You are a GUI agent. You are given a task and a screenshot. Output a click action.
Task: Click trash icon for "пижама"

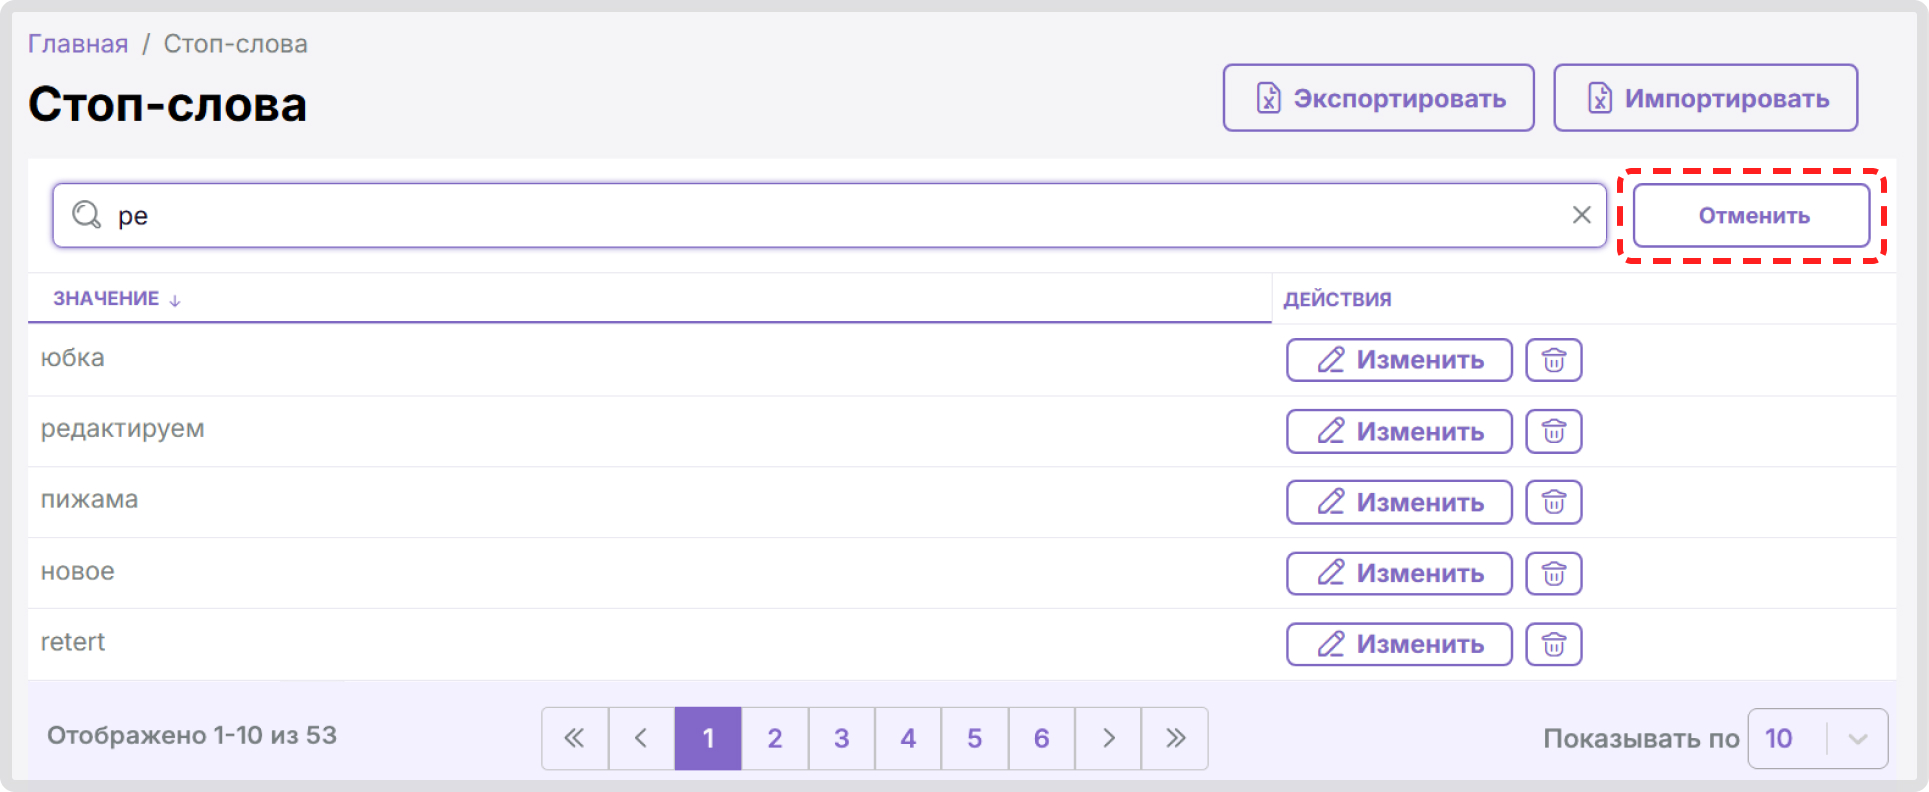point(1553,502)
